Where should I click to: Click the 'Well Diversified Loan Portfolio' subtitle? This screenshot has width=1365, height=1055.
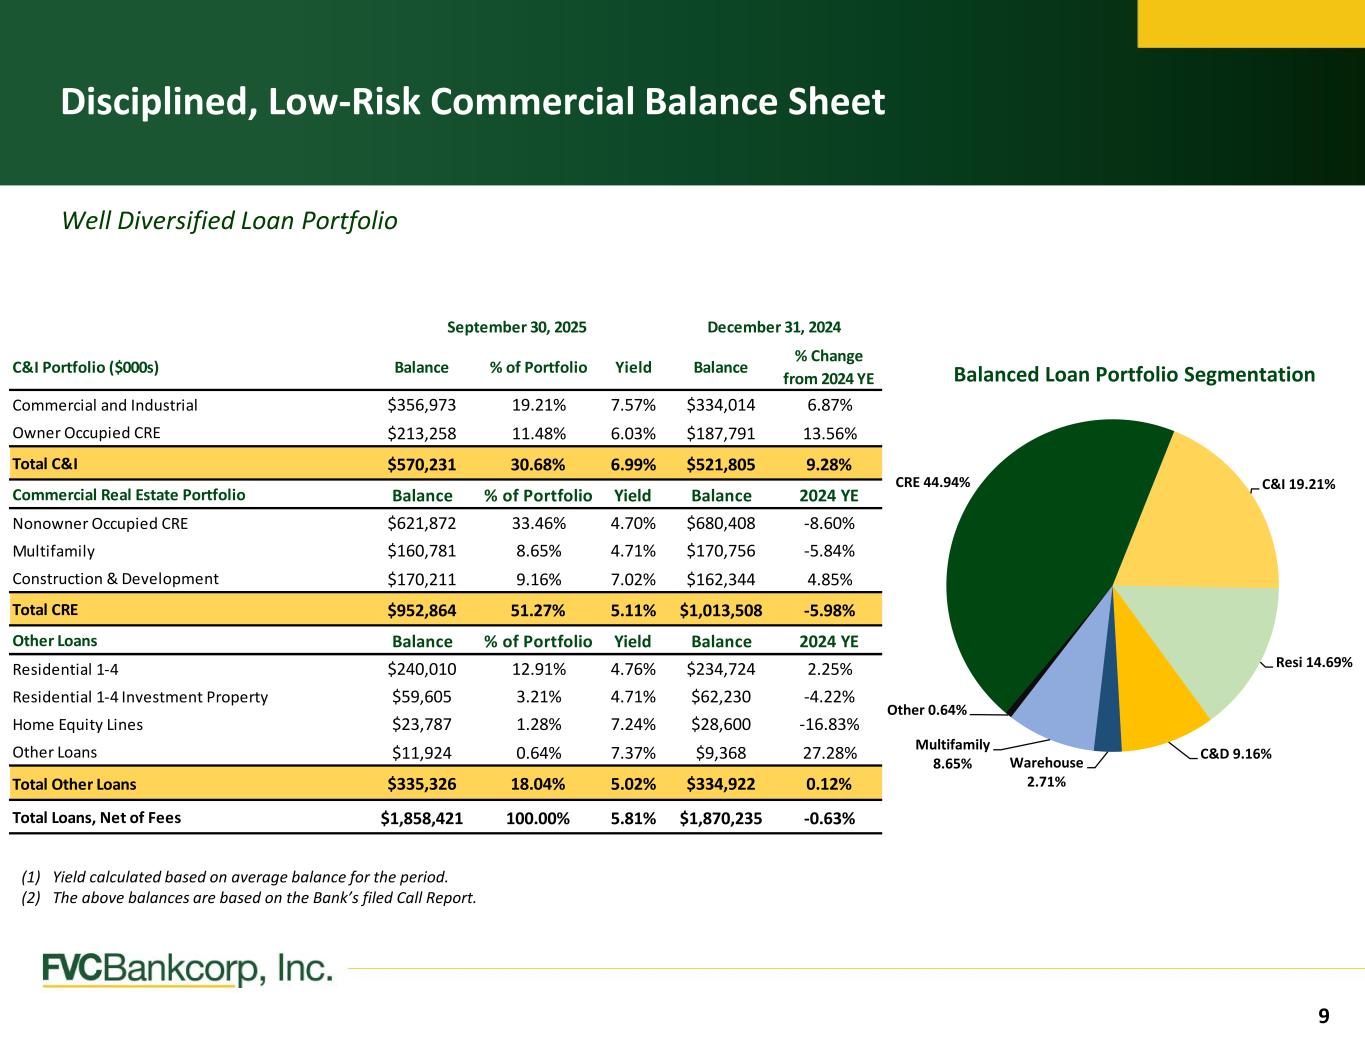(x=229, y=220)
